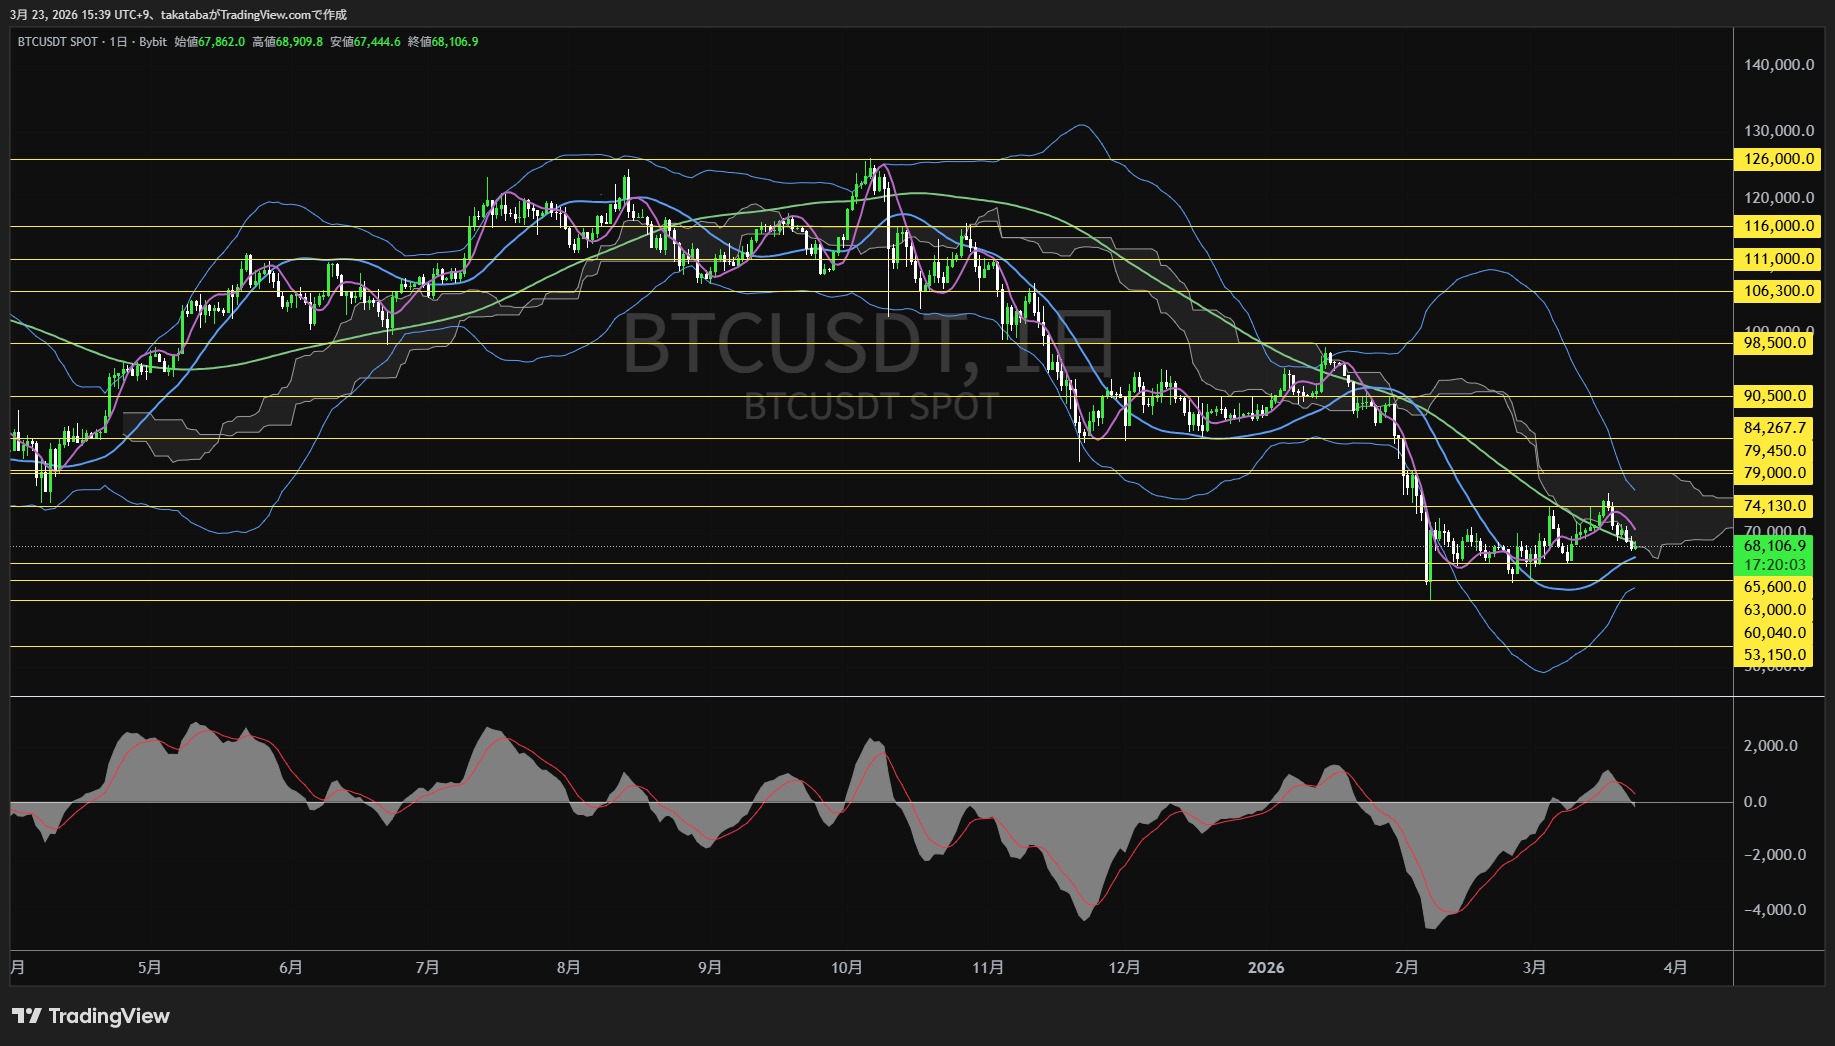
Task: Click the countdown timer 17:20:03
Action: coord(1774,564)
